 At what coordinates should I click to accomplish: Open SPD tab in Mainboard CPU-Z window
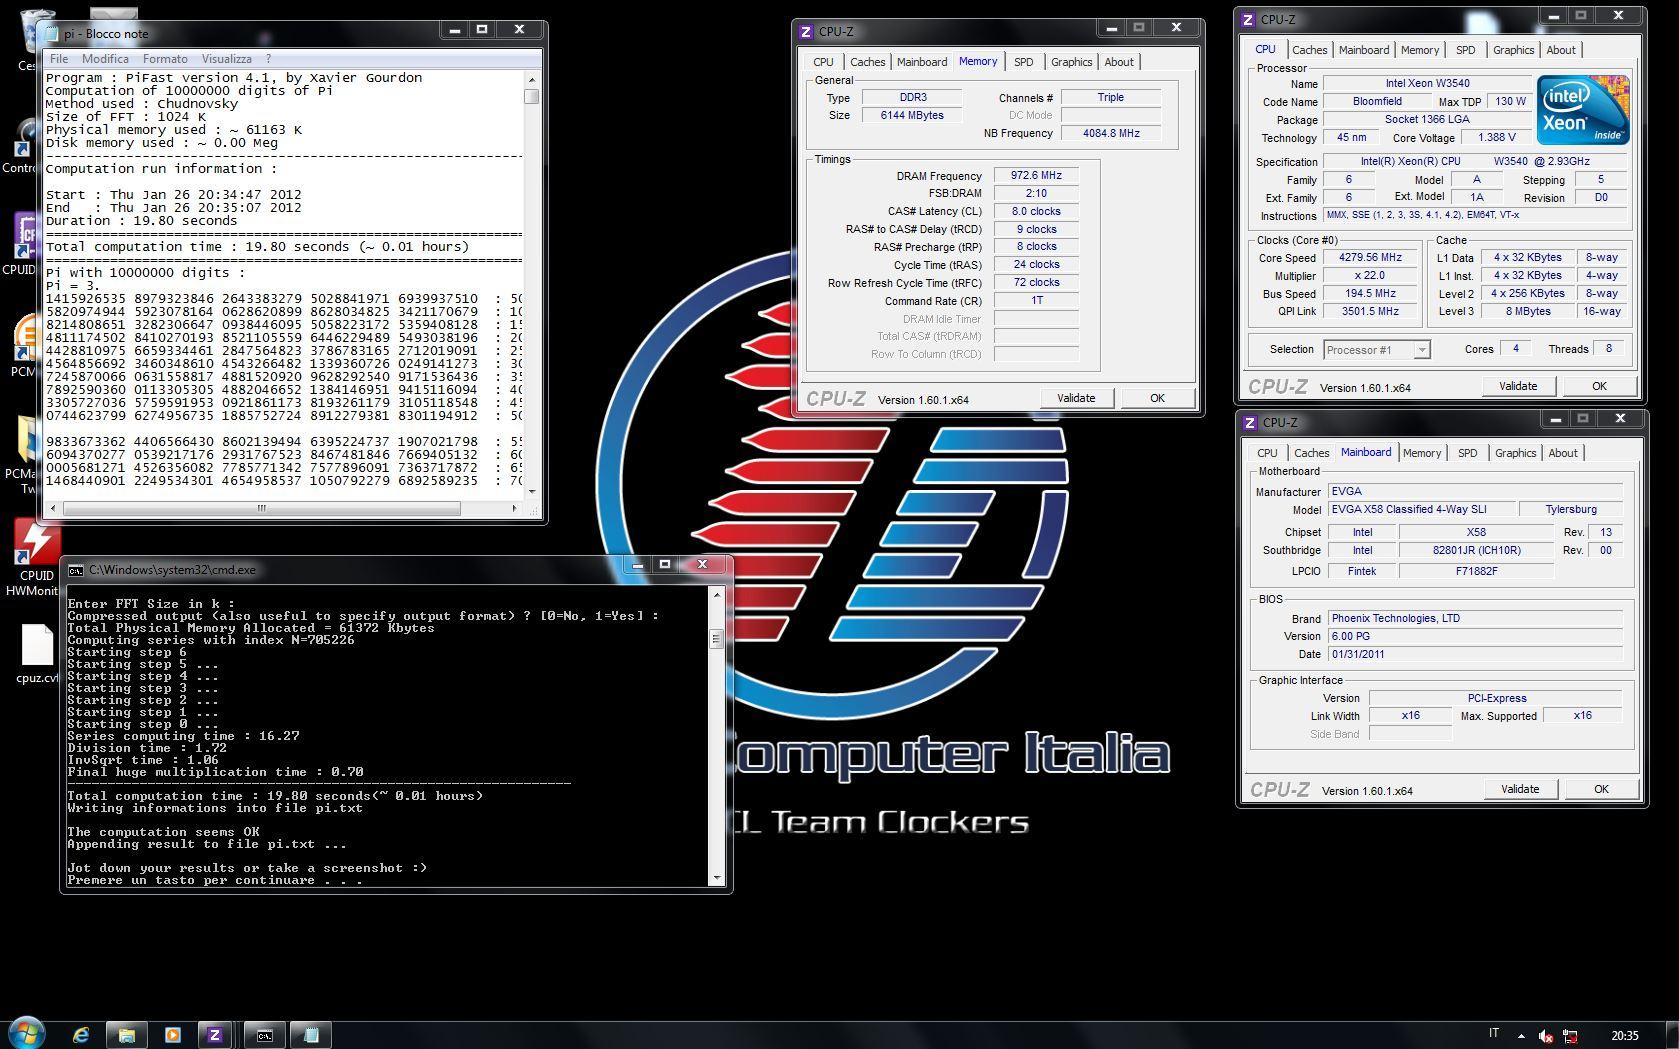tap(1467, 453)
